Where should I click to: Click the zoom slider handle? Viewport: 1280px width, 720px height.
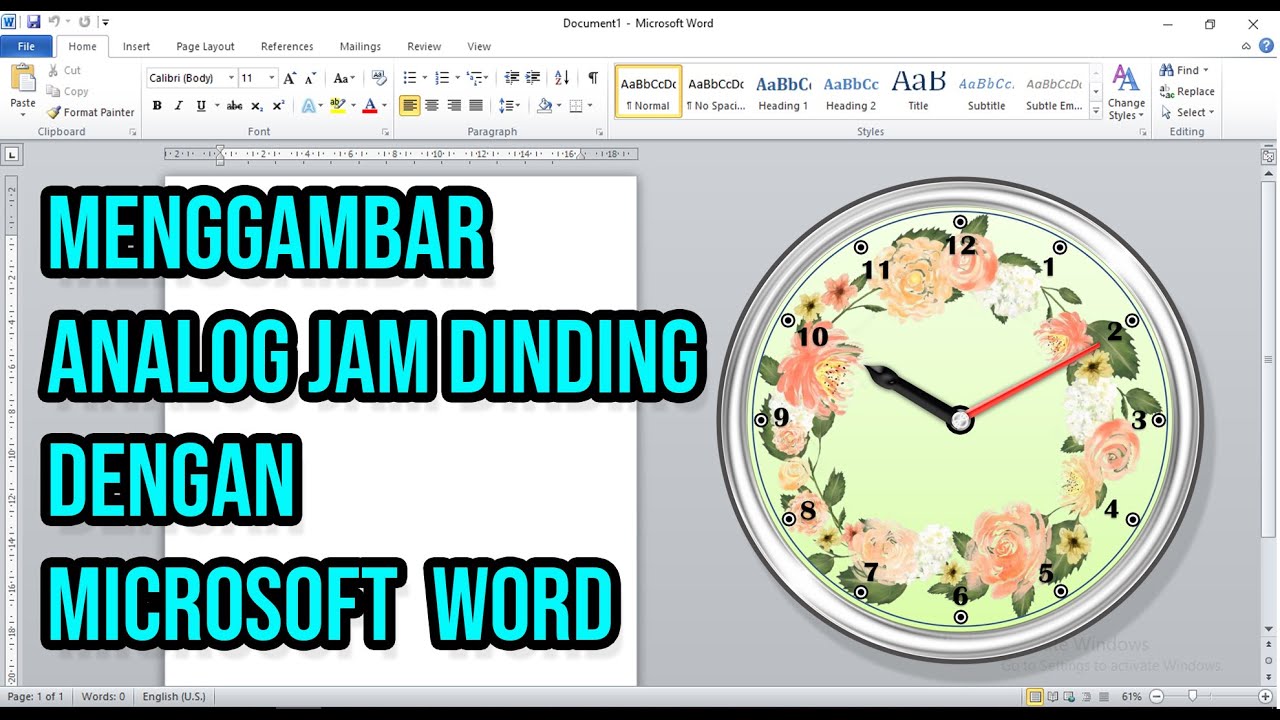click(1192, 696)
